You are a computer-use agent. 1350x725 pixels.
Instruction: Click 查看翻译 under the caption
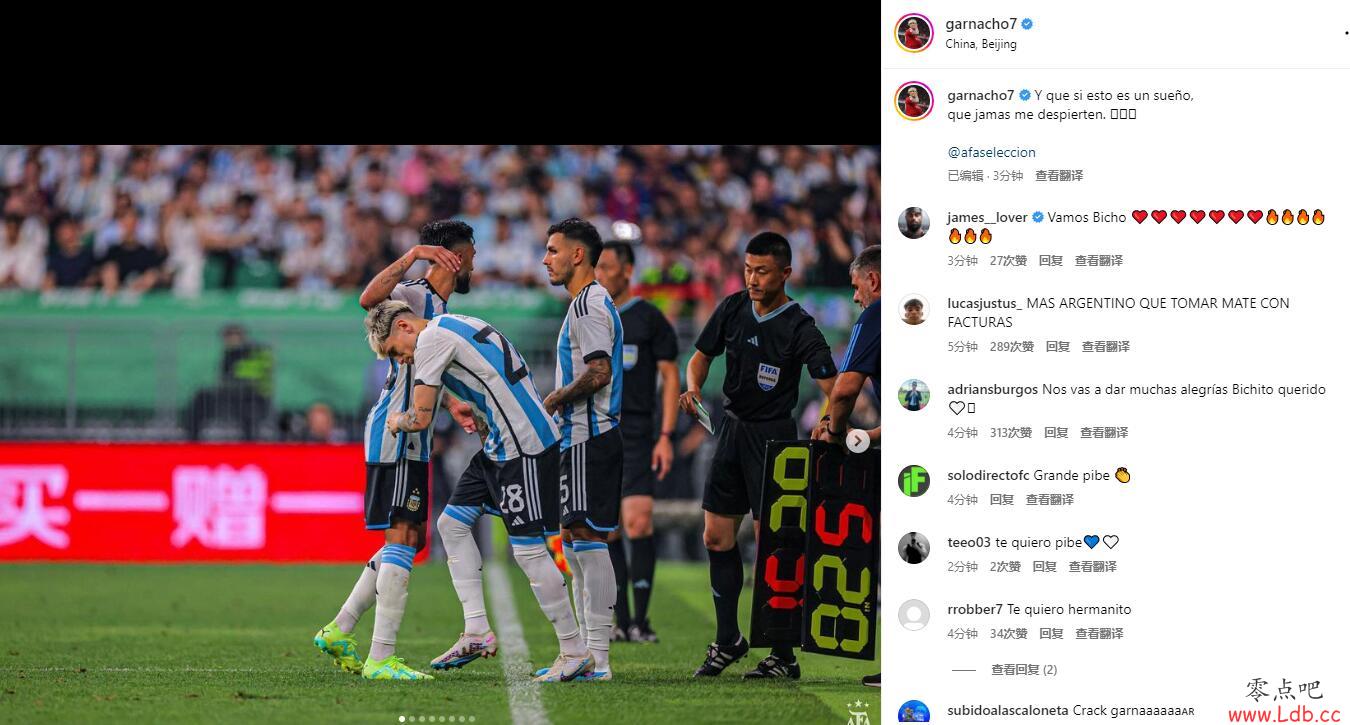click(x=1059, y=176)
